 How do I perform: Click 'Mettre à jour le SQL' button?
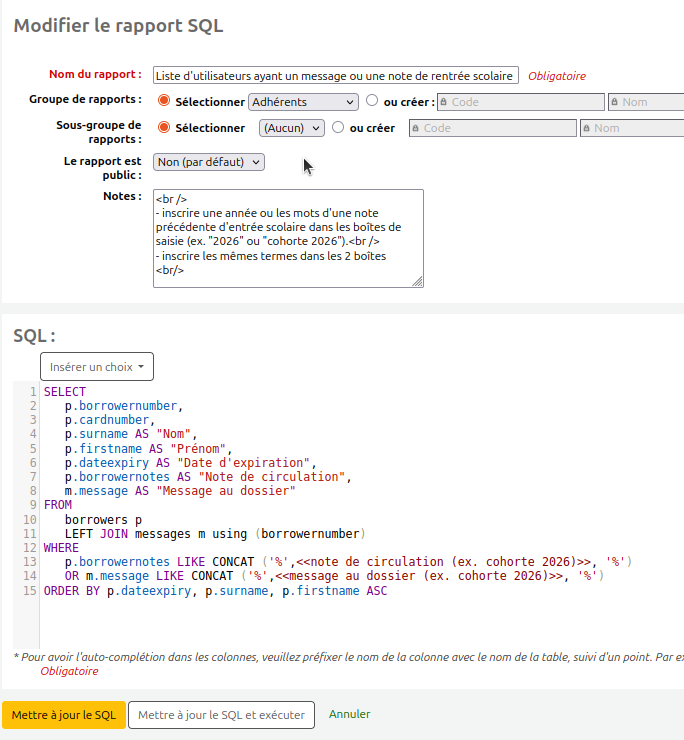[x=64, y=715]
